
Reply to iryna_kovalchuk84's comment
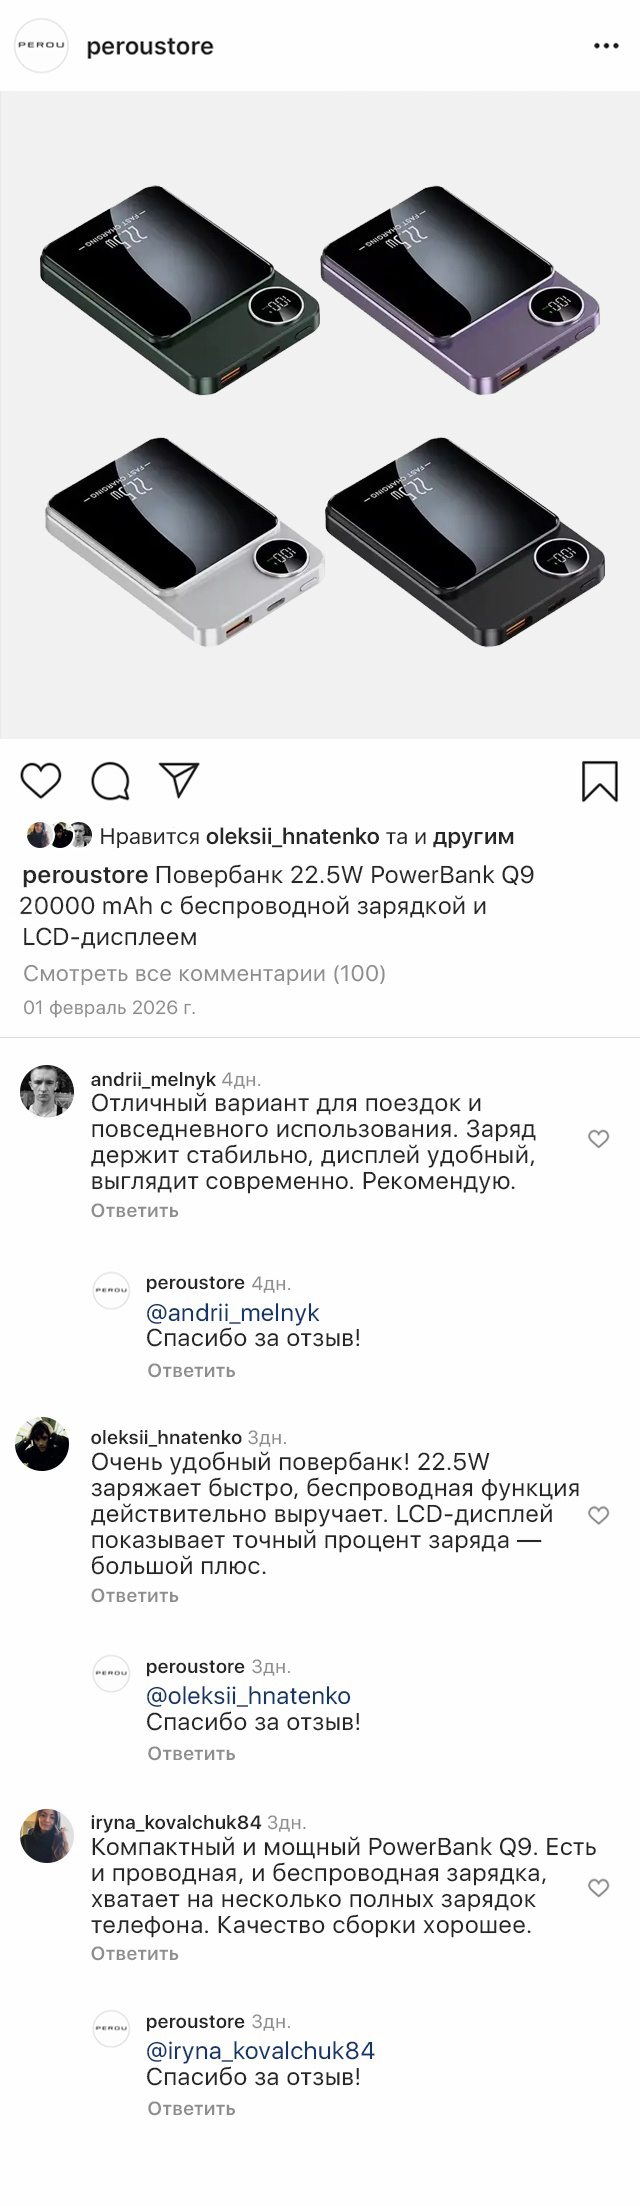tap(135, 1953)
